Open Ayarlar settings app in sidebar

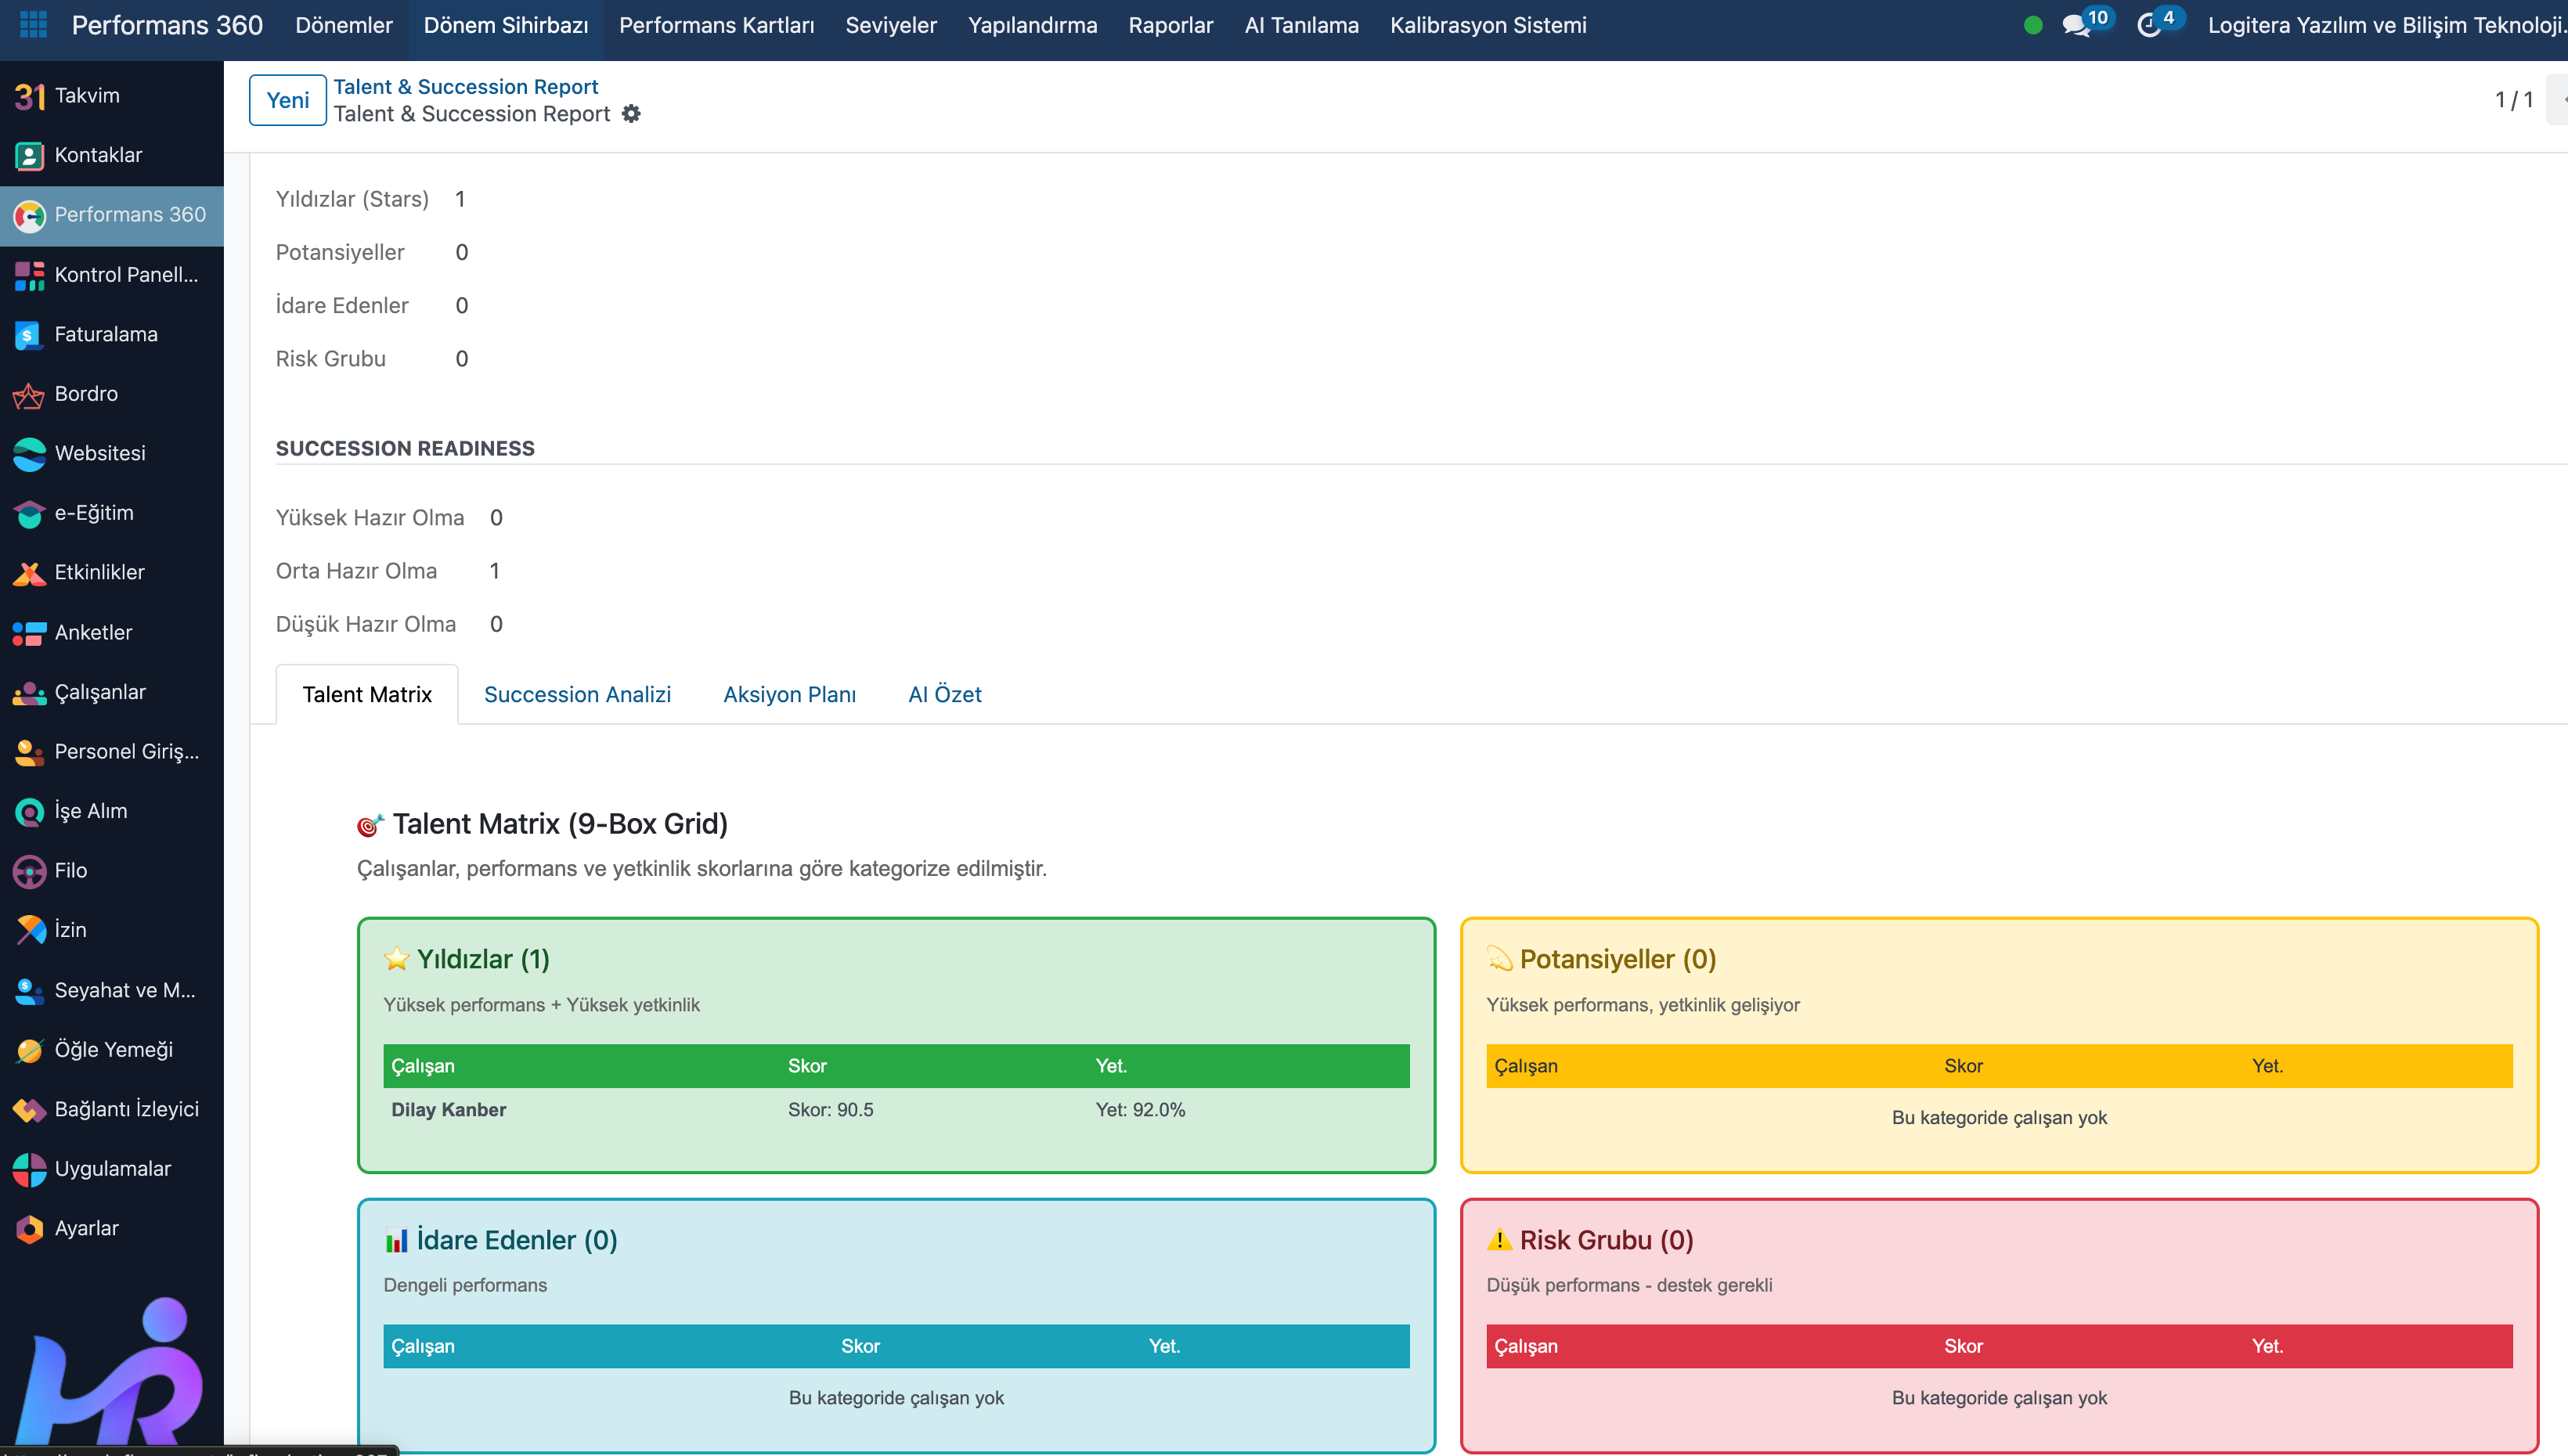click(x=112, y=1228)
